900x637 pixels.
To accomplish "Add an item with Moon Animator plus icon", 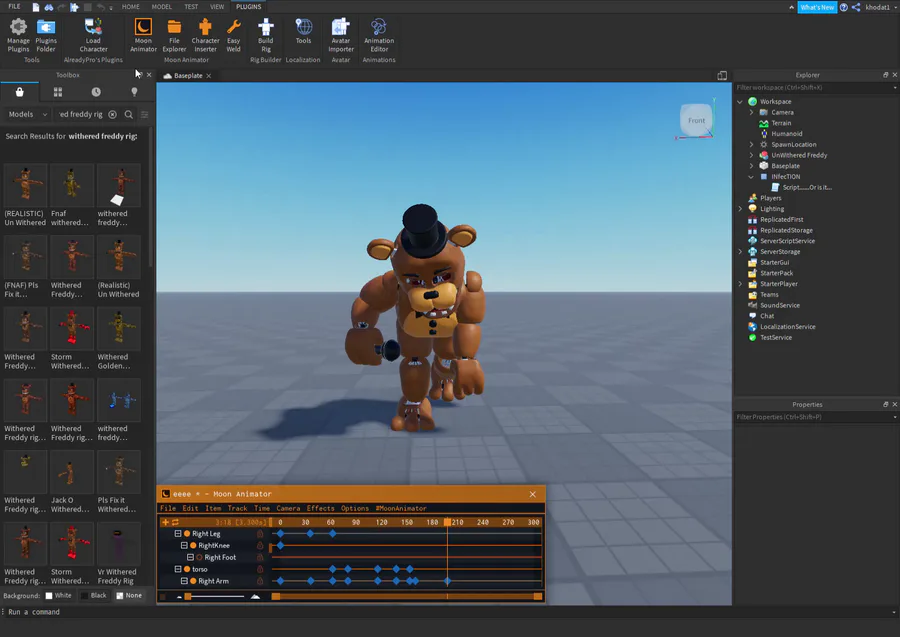I will click(x=165, y=522).
